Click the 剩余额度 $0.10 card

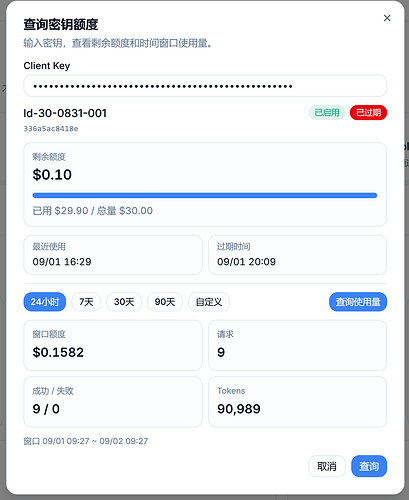click(205, 184)
